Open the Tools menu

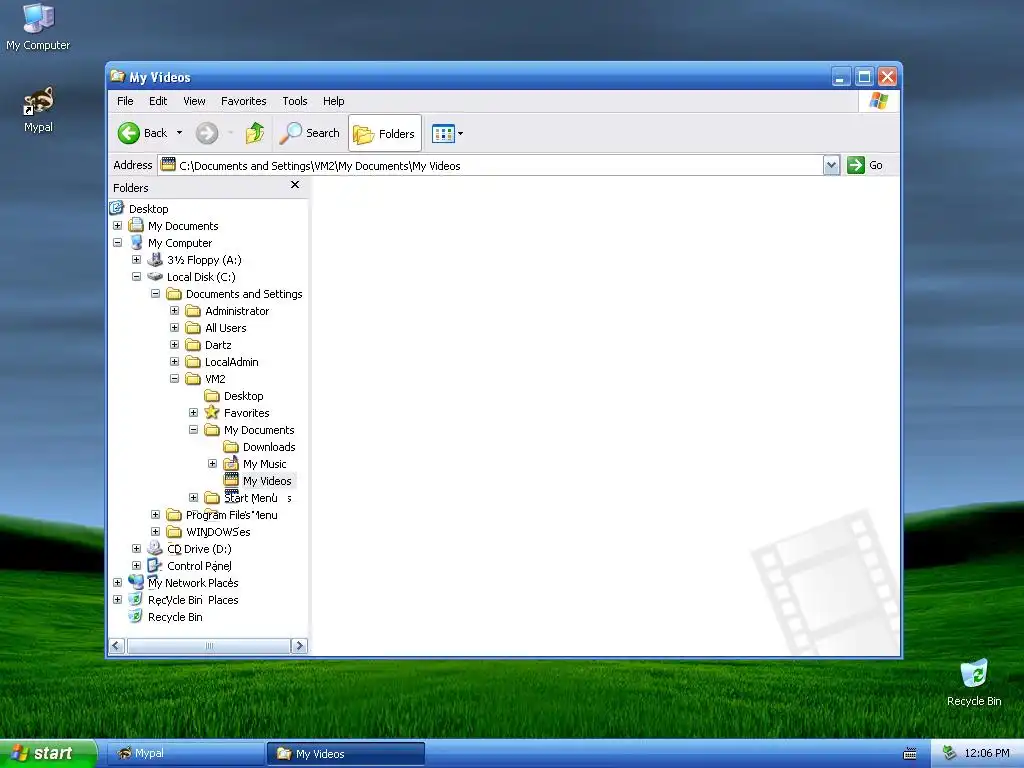pos(295,101)
